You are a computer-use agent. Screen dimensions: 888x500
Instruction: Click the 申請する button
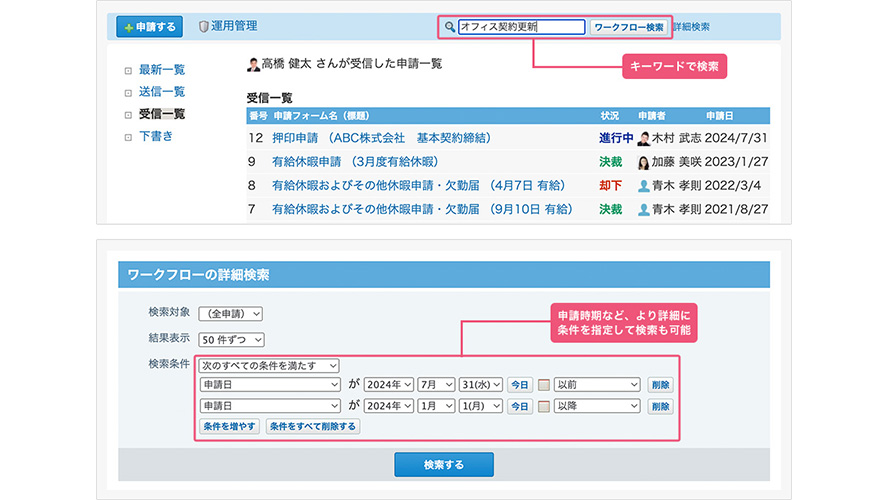pos(150,27)
